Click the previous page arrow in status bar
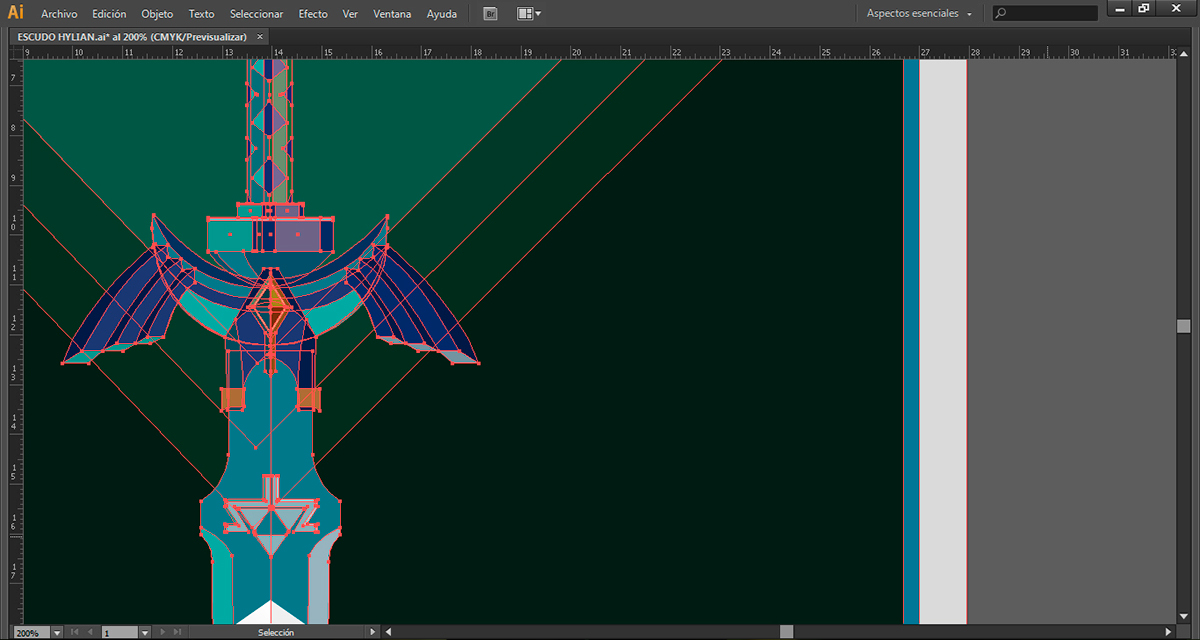 point(90,631)
